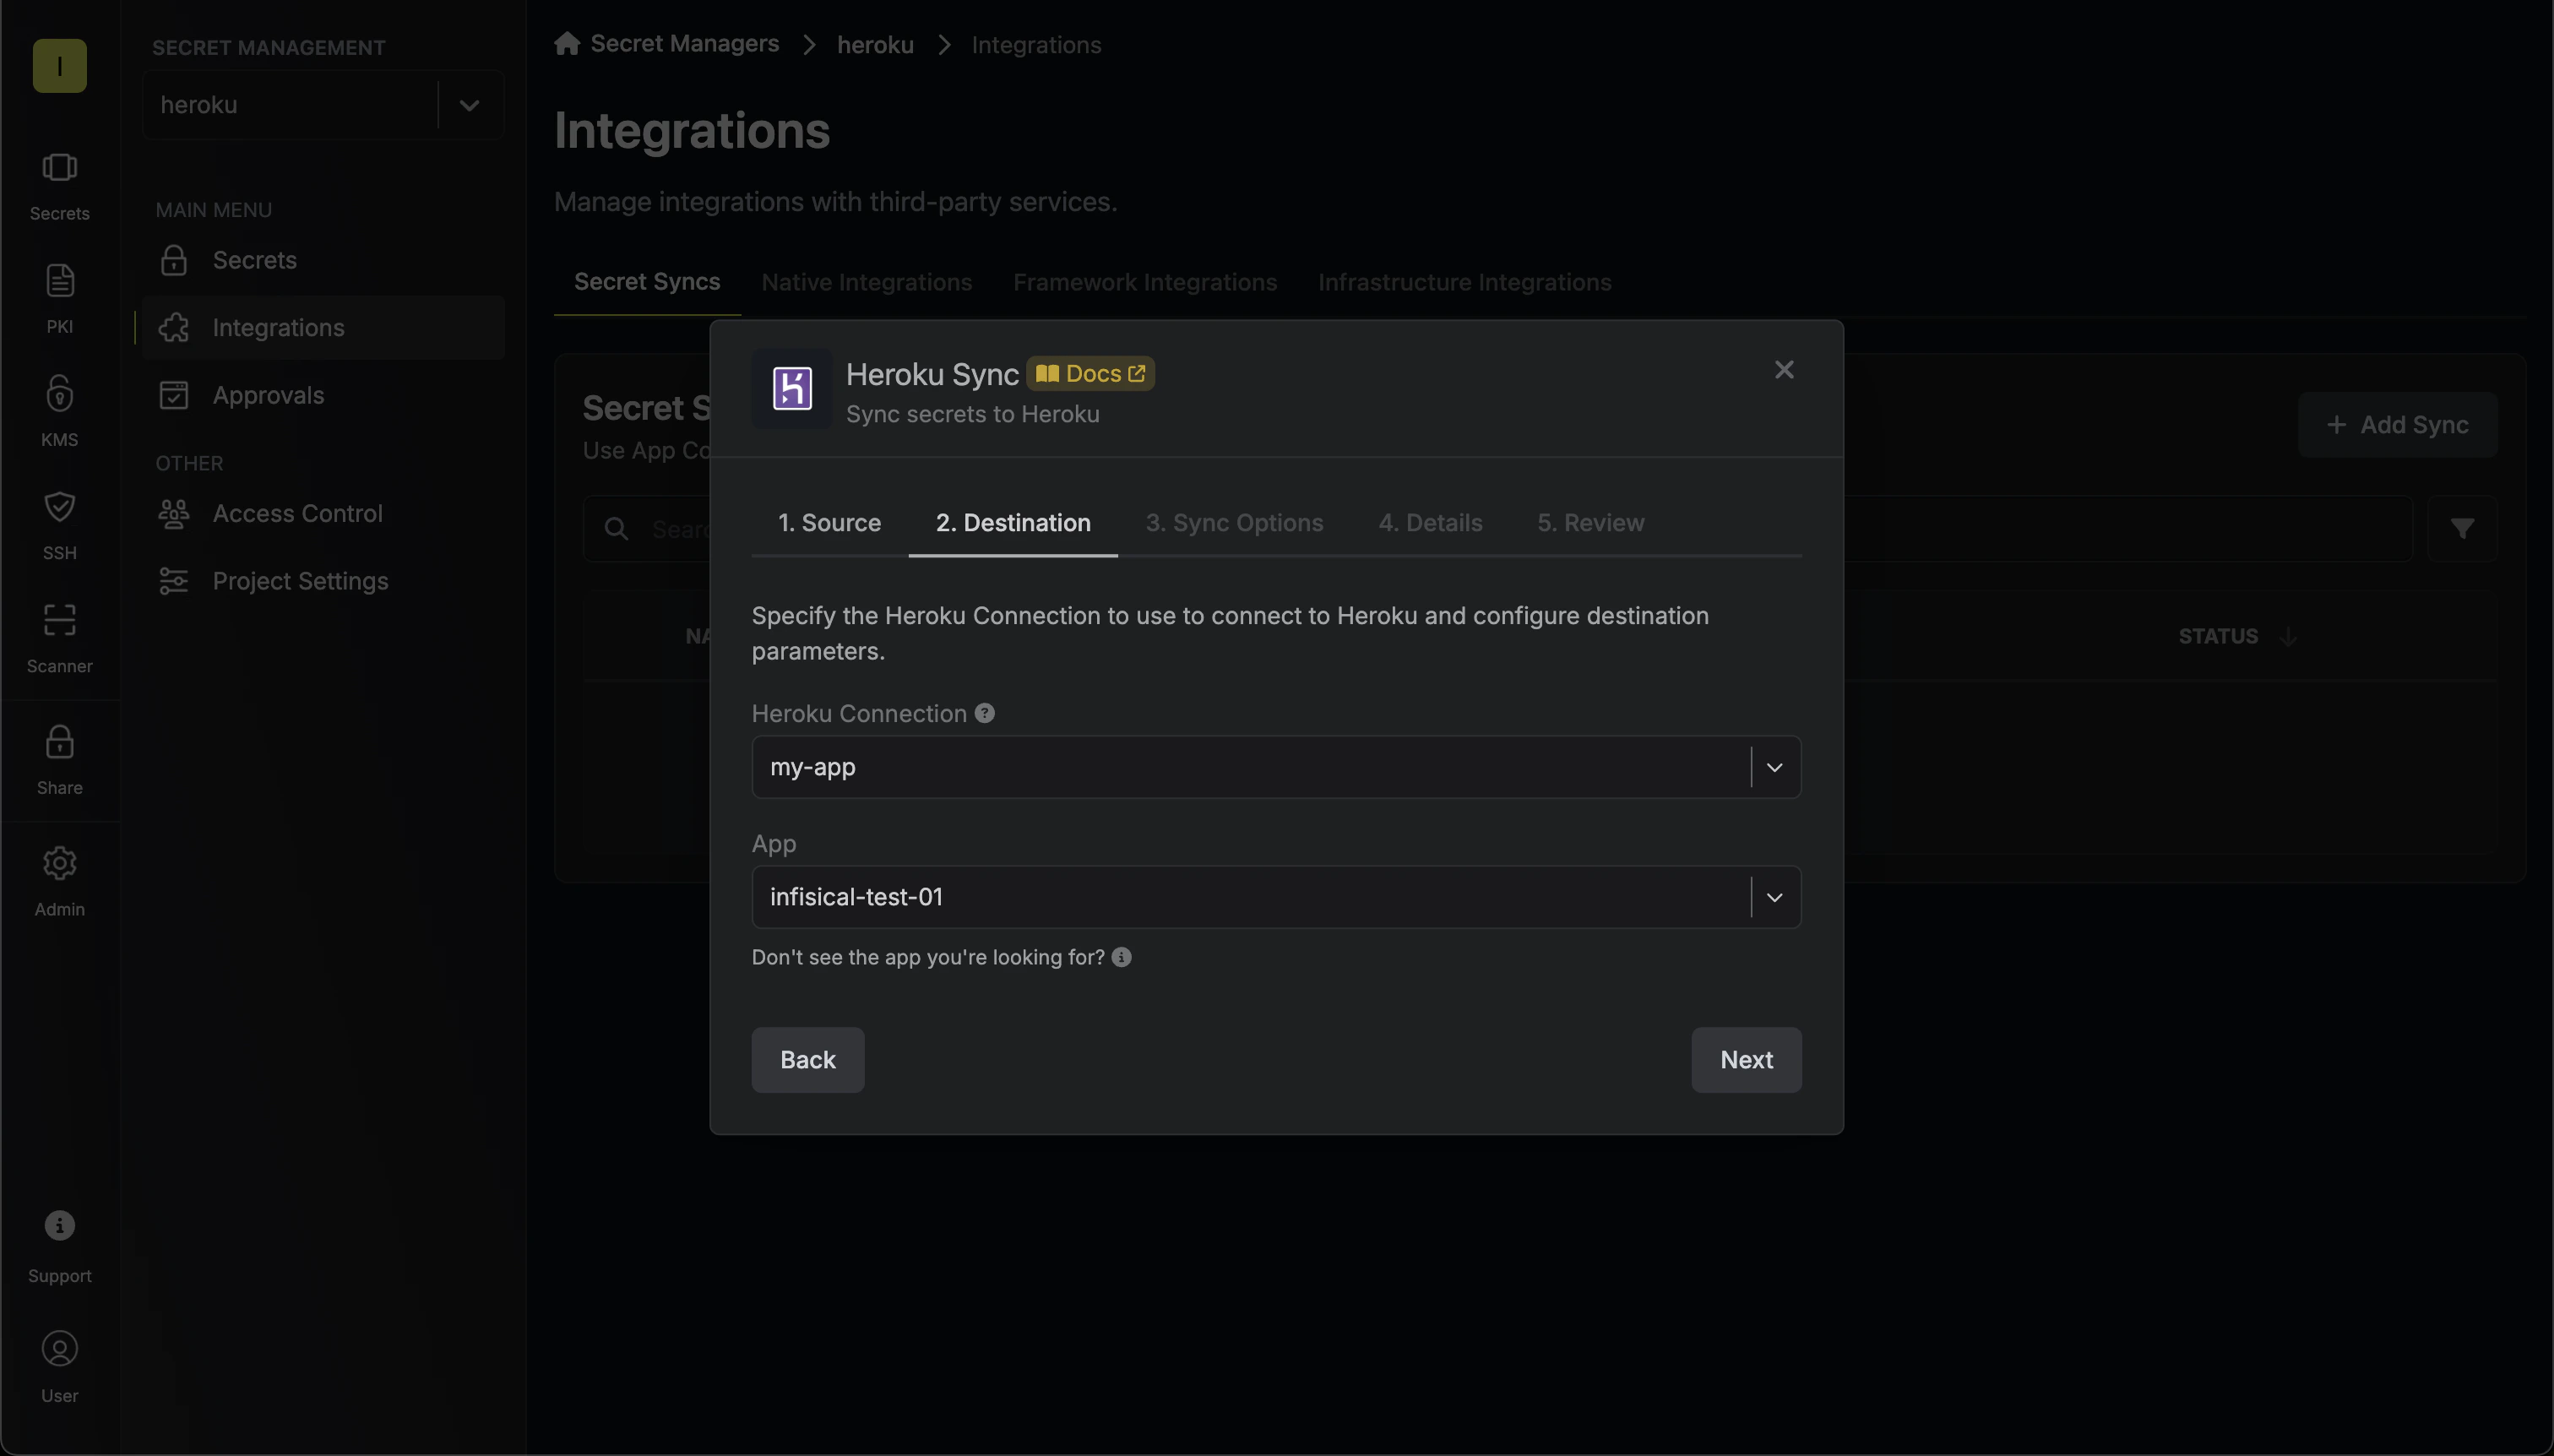Click the Add Sync button

pos(2397,425)
